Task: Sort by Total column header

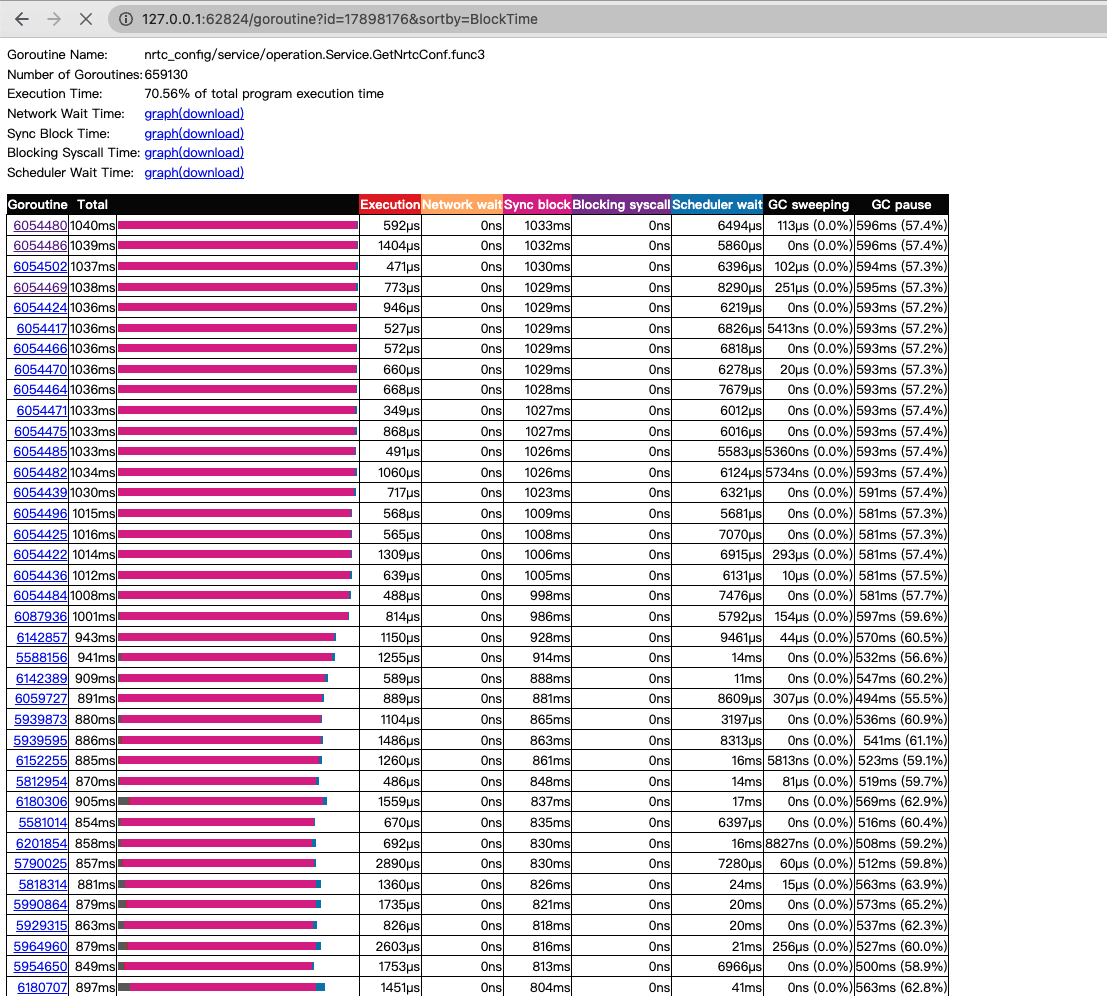Action: point(92,205)
